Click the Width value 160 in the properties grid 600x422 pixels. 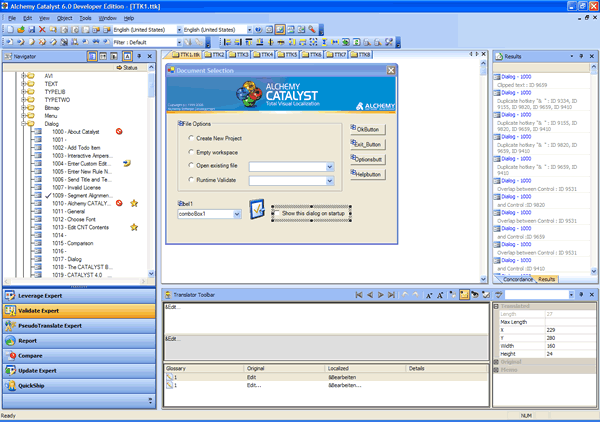(x=570, y=346)
